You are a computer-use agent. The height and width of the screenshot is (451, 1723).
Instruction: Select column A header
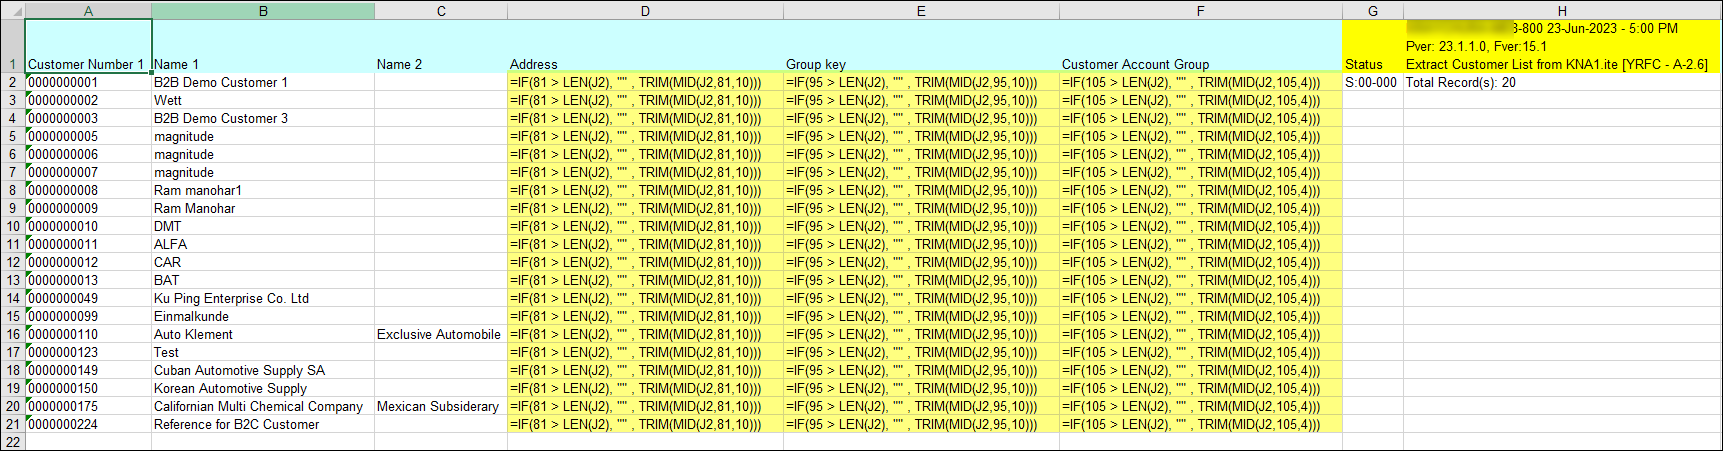[x=88, y=11]
